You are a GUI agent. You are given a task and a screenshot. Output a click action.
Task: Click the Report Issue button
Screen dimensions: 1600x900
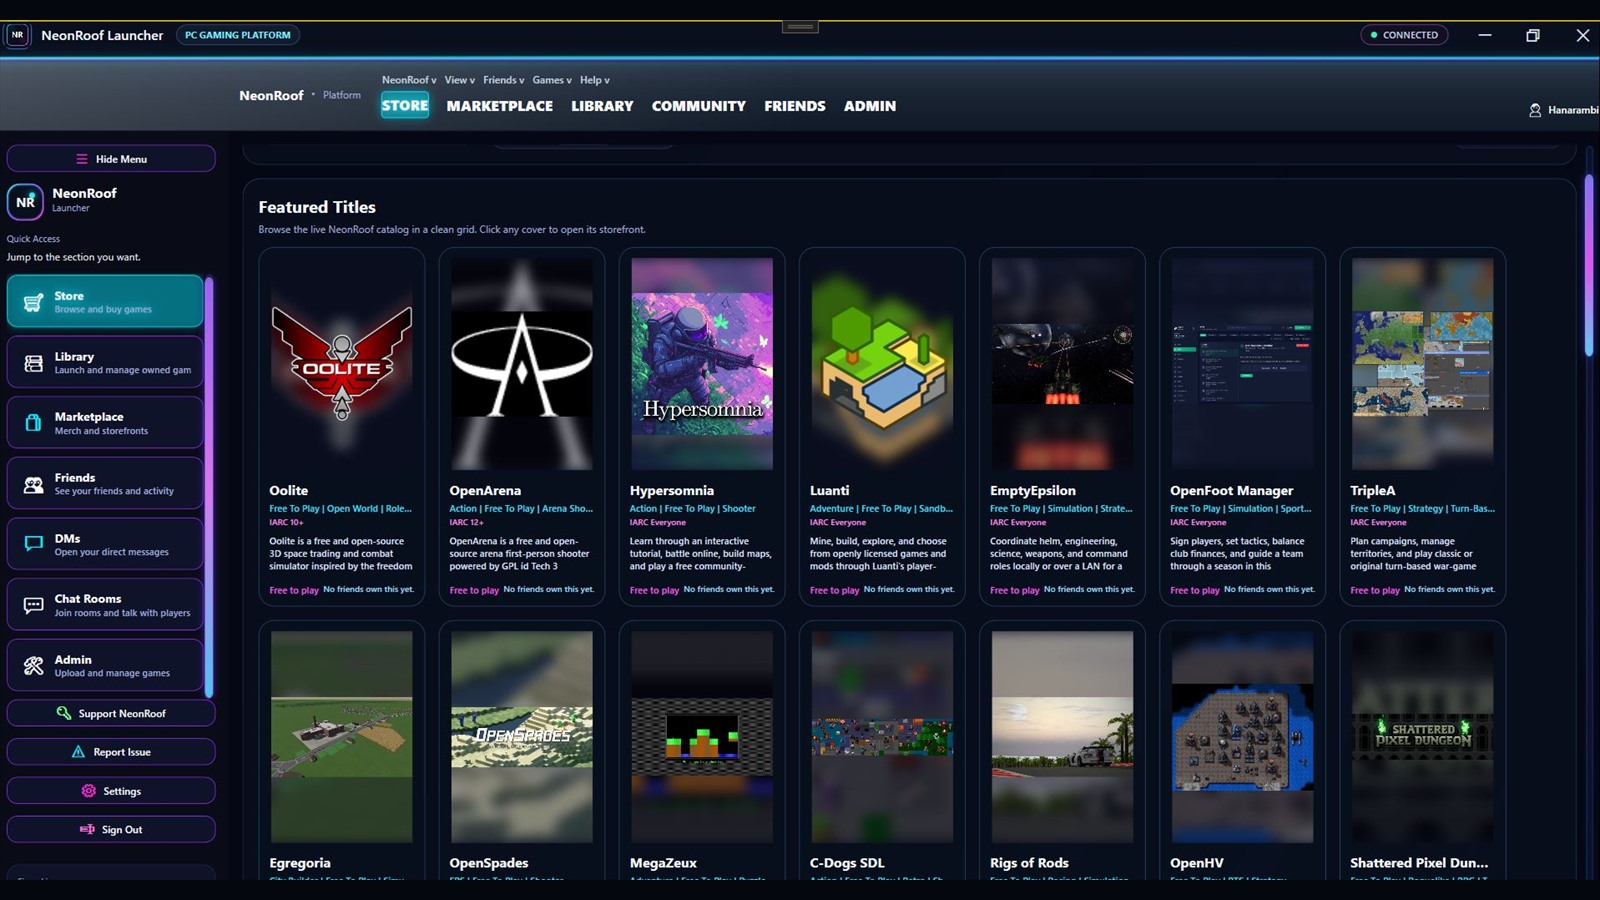pos(111,752)
